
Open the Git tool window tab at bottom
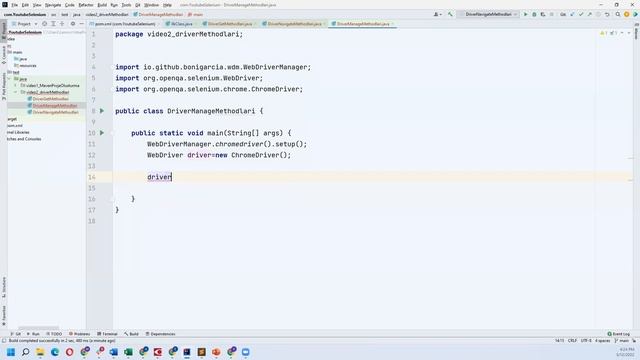(16, 334)
